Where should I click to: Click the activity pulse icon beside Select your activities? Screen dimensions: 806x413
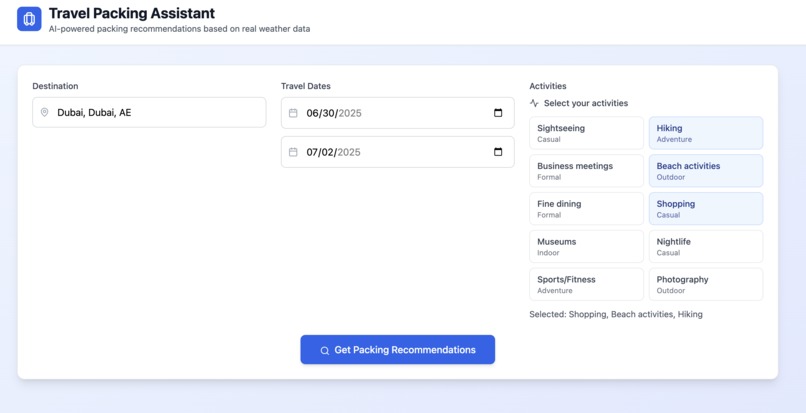534,103
